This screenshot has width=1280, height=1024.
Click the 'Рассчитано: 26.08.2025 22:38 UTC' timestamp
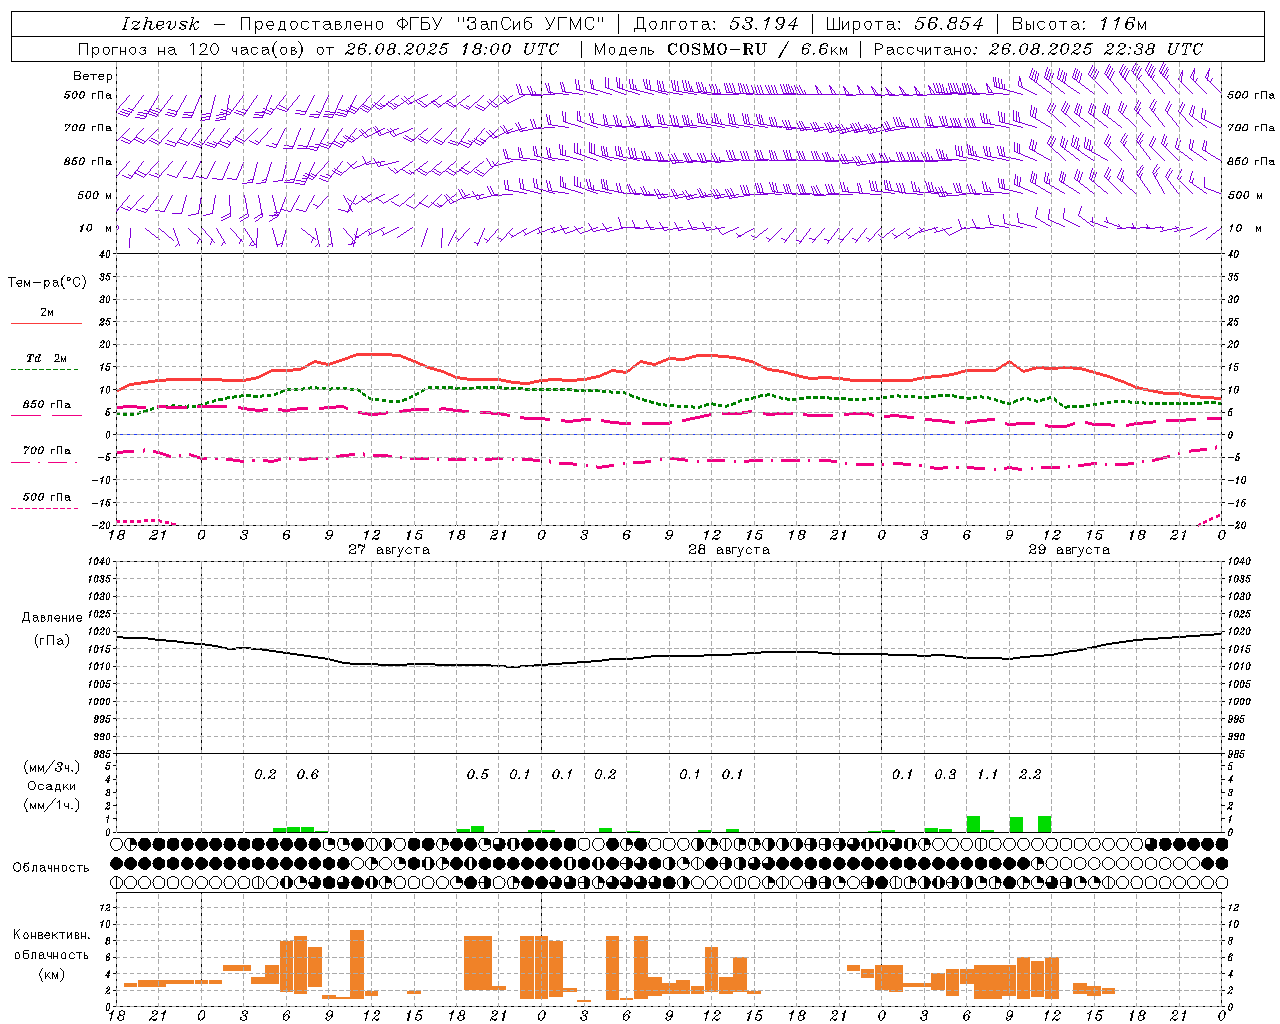pos(1038,49)
